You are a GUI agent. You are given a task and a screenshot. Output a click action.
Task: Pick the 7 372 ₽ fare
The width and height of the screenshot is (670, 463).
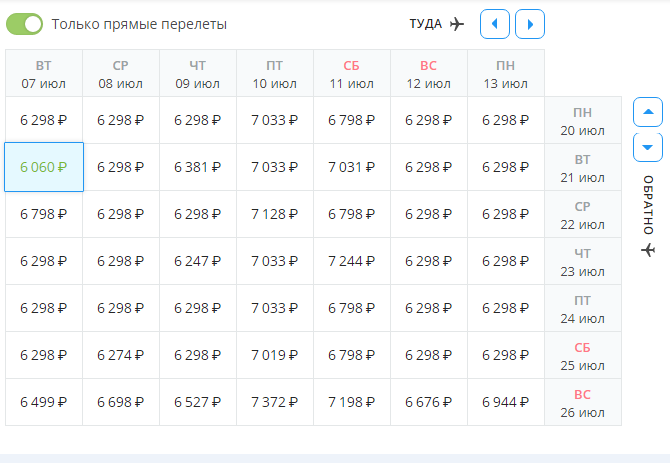(x=275, y=402)
